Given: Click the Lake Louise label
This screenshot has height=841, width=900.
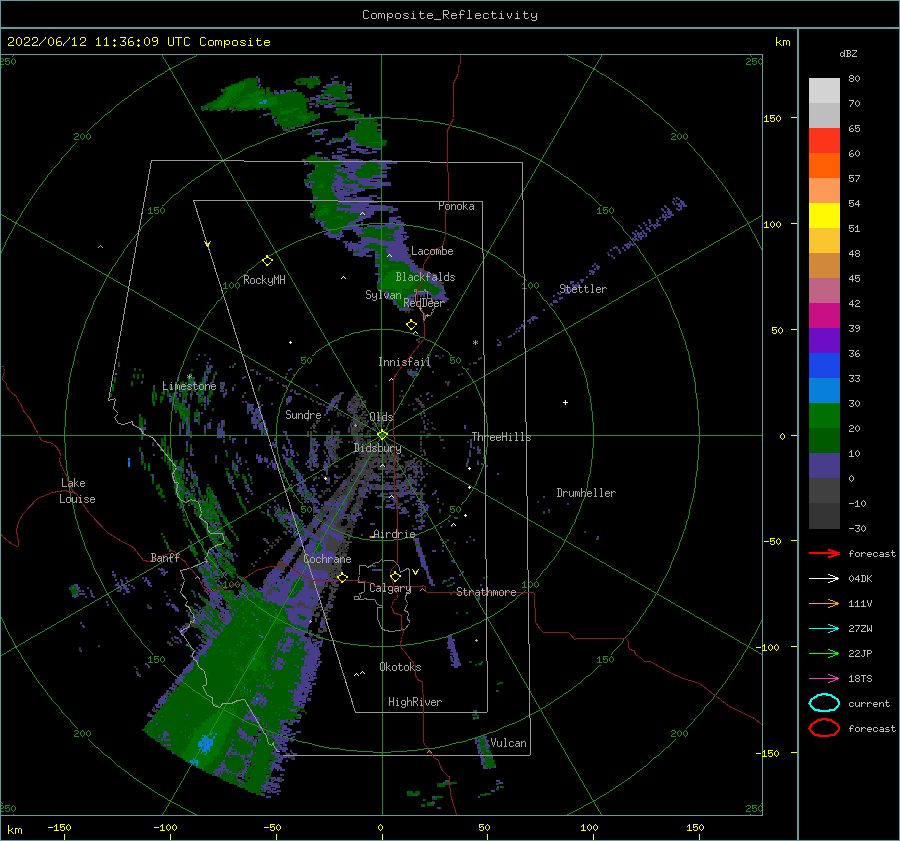Looking at the screenshot, I should tap(77, 491).
